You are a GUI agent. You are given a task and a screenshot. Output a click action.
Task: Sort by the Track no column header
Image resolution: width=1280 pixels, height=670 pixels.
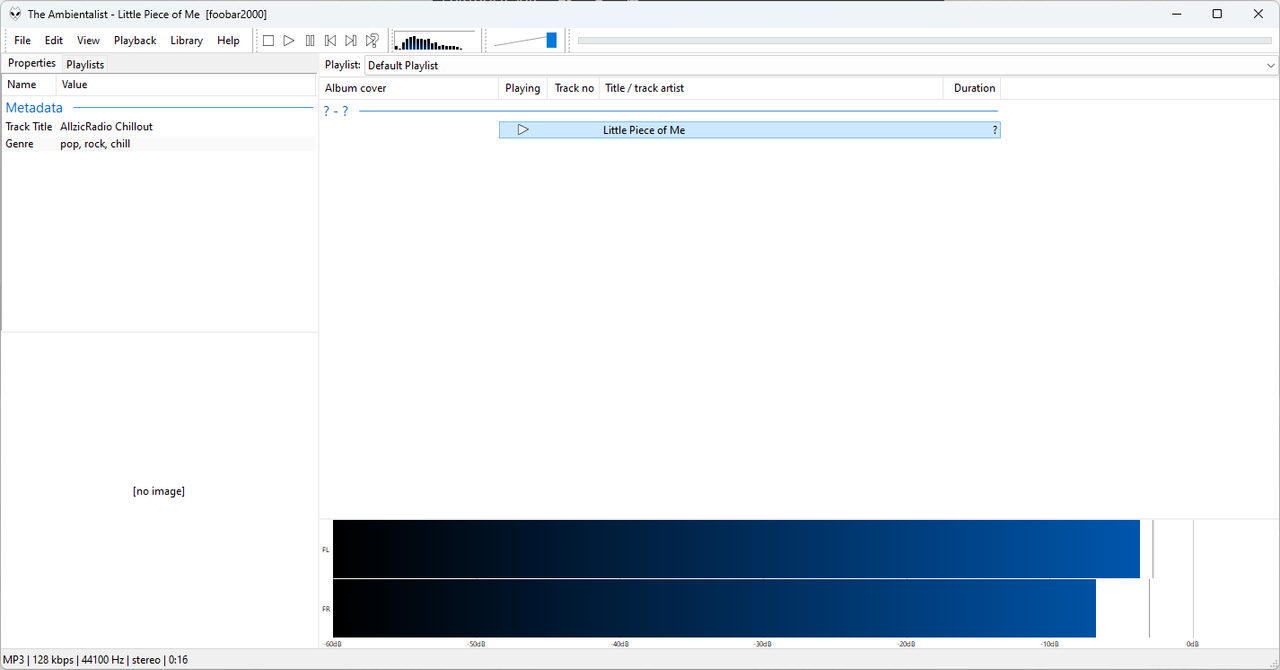tap(574, 88)
